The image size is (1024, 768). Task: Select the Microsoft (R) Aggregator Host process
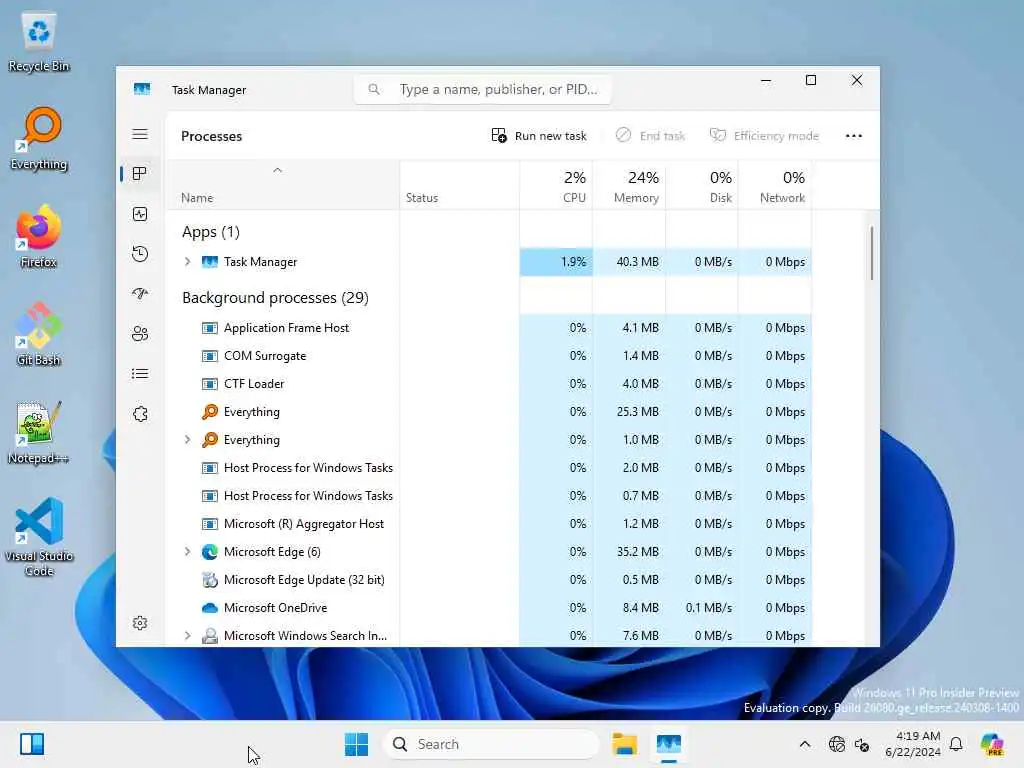point(488,524)
